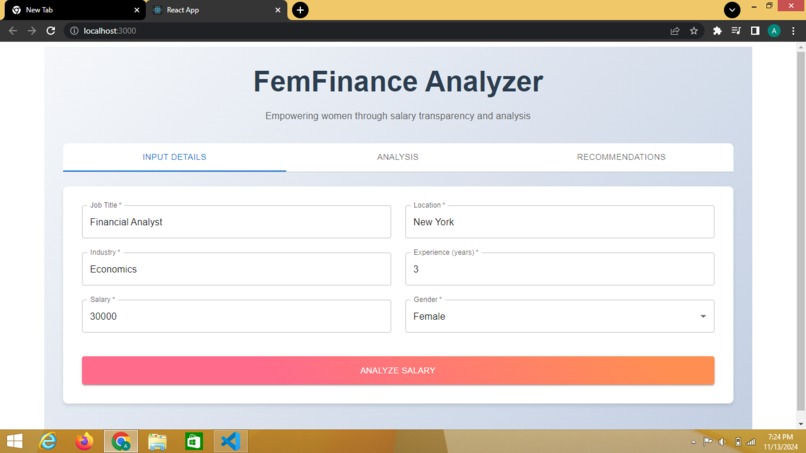The height and width of the screenshot is (453, 806).
Task: Open the volume speaker tray icon
Action: (722, 442)
